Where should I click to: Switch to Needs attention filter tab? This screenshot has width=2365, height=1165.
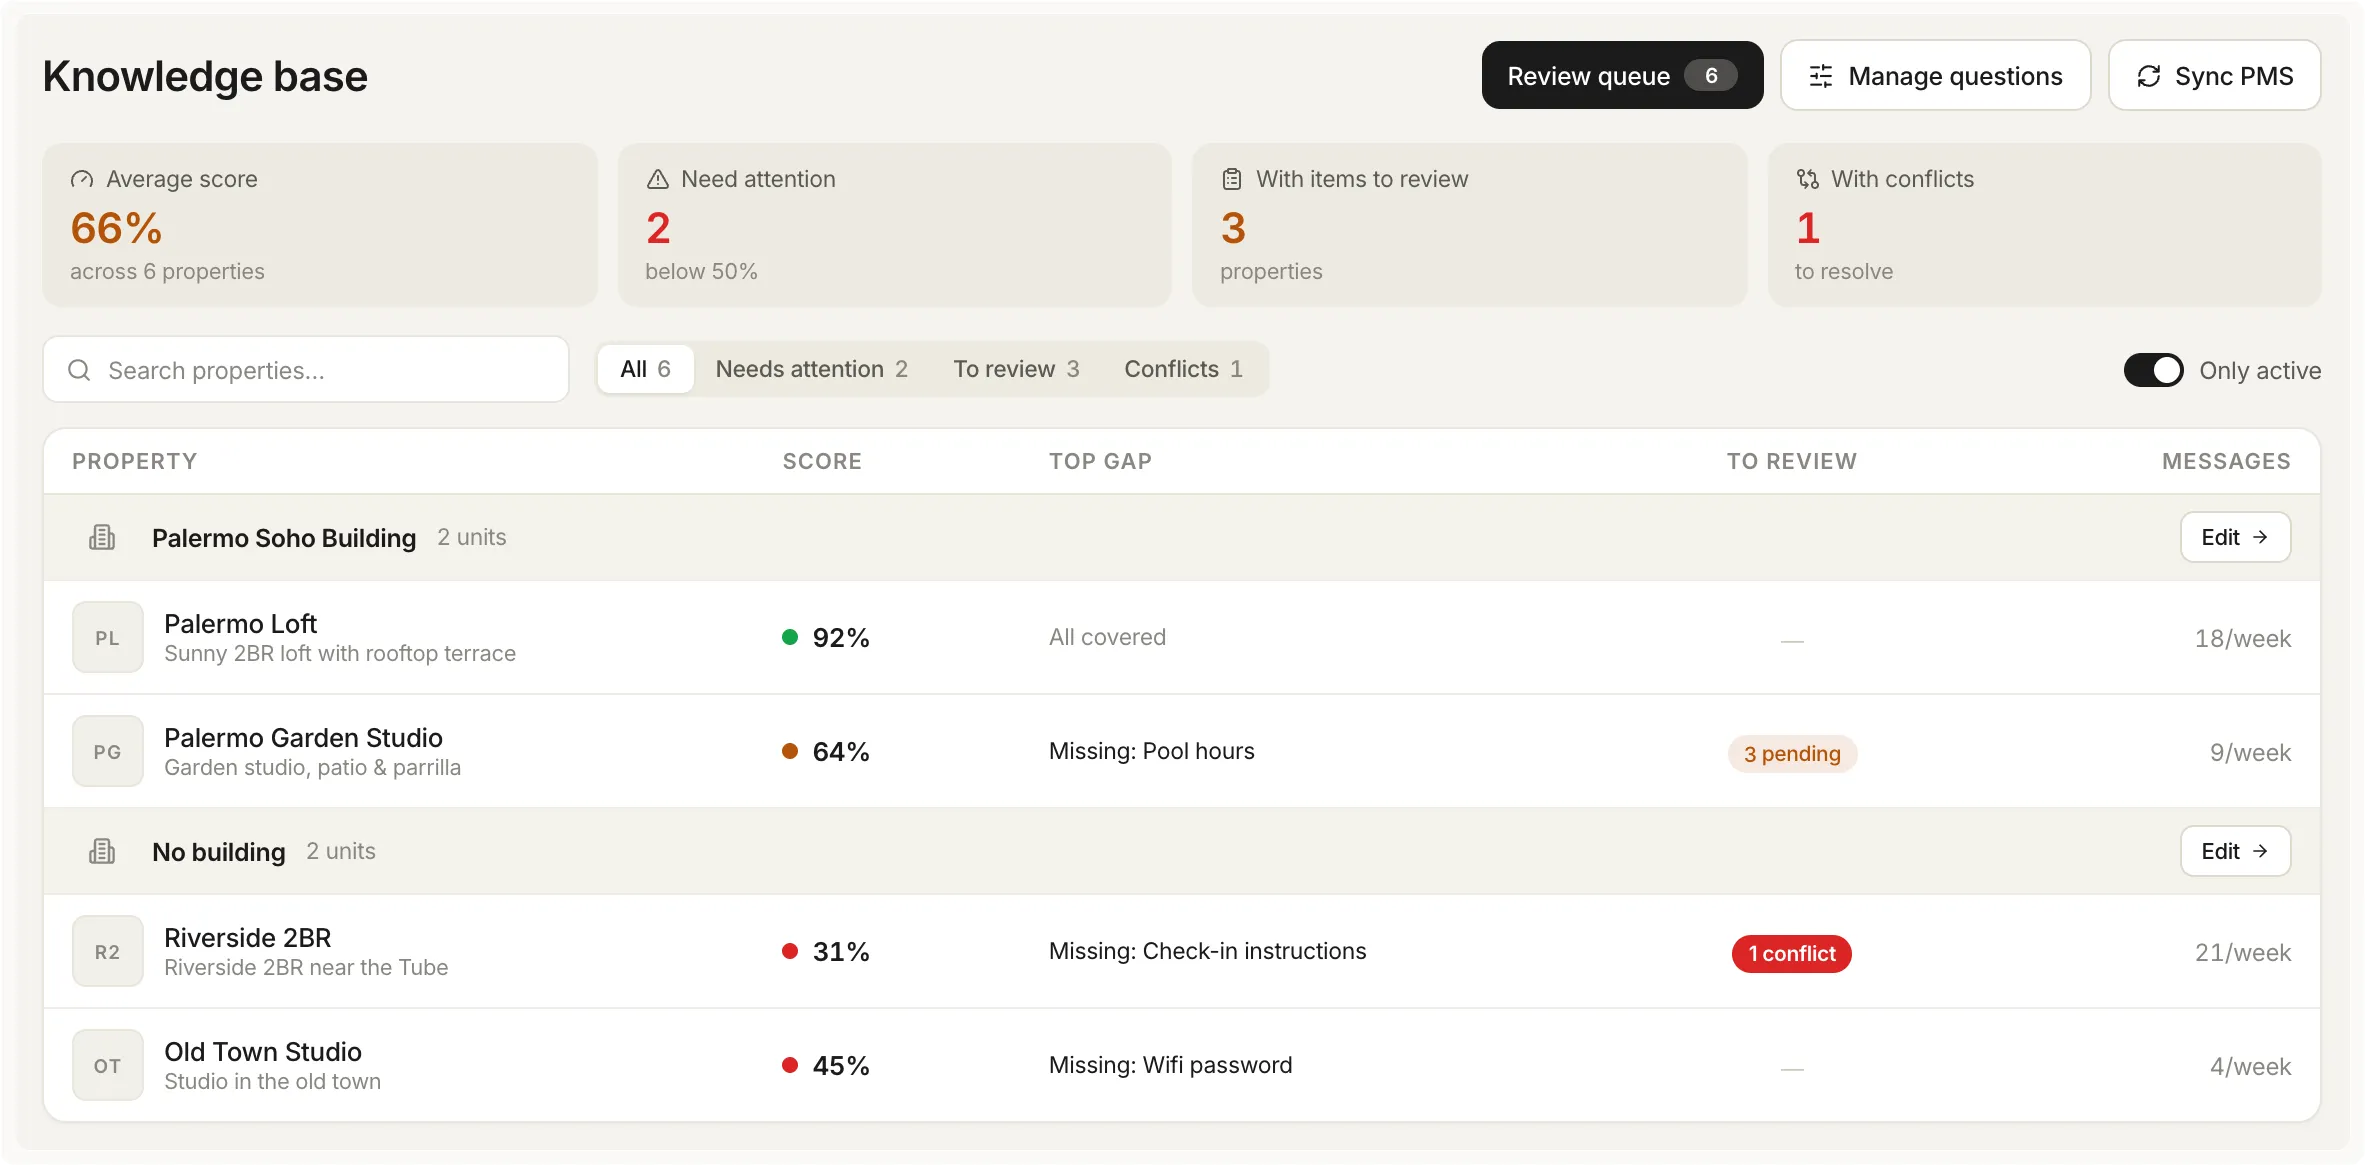click(812, 369)
